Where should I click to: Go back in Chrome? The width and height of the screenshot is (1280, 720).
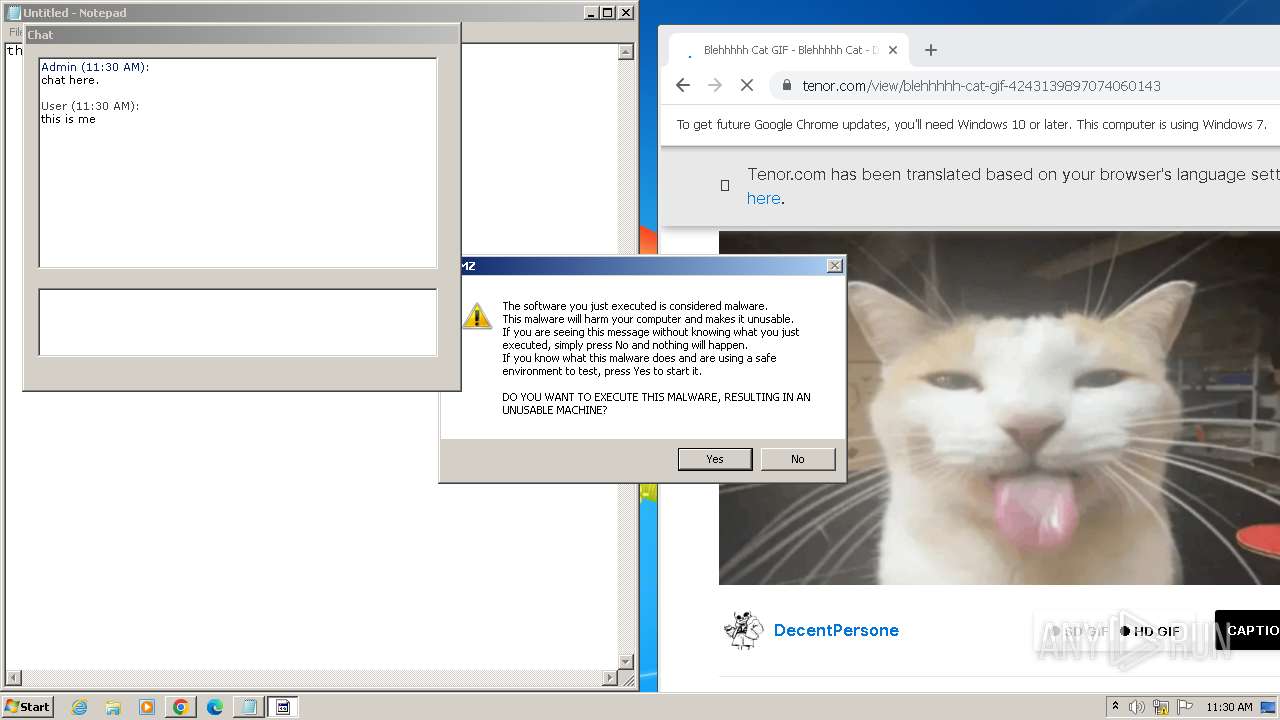point(683,86)
